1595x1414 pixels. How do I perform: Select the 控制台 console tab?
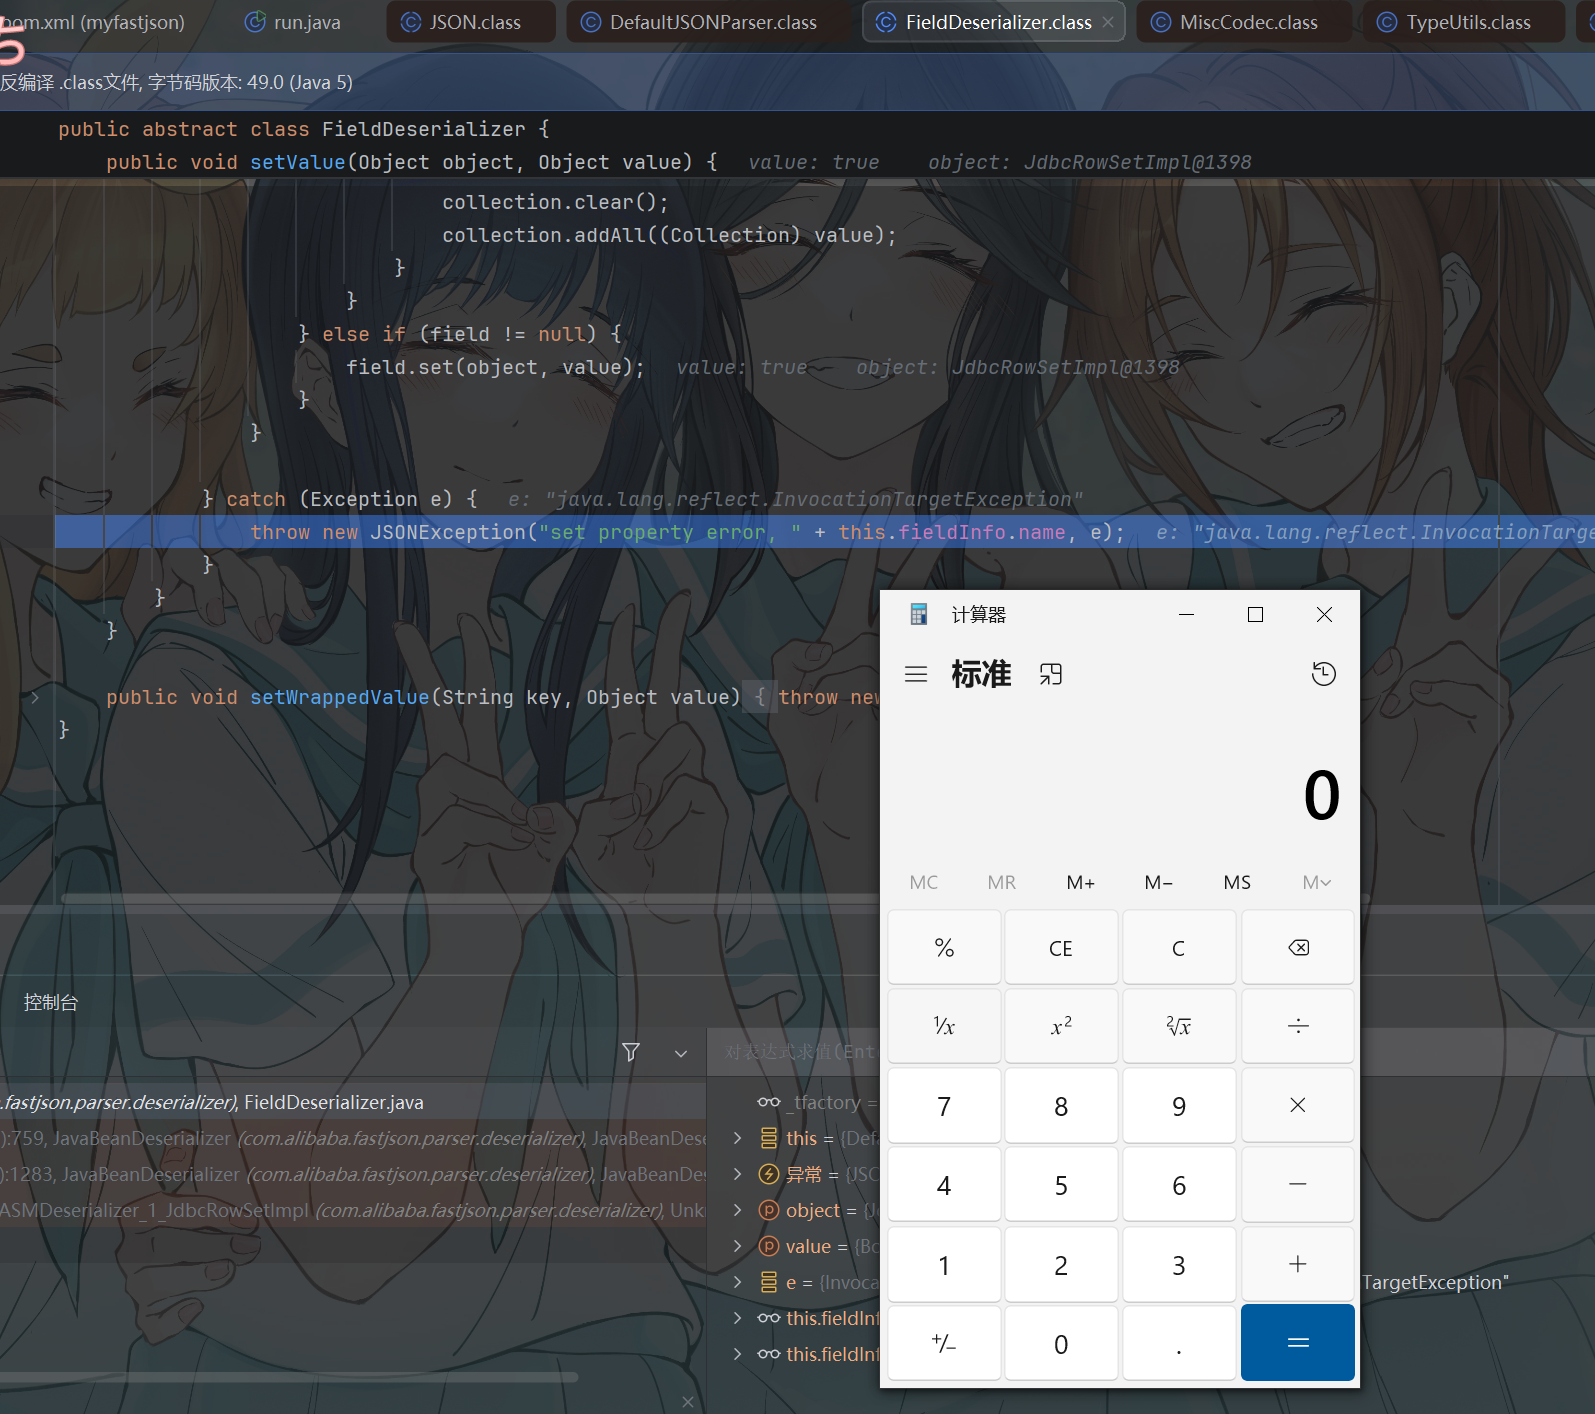pos(50,1002)
